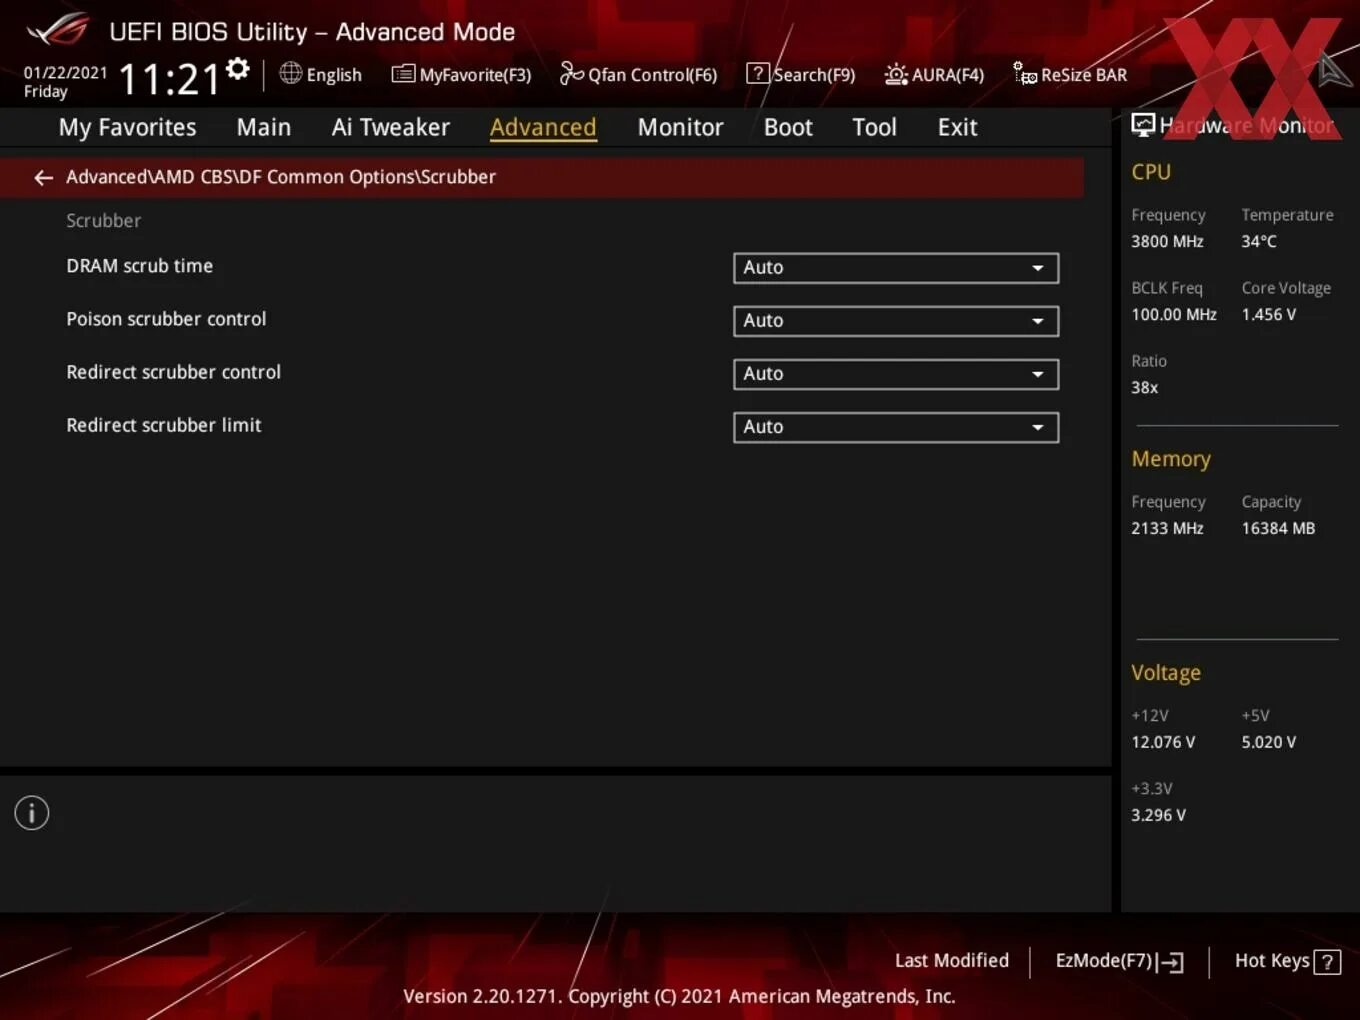This screenshot has height=1020, width=1360.
Task: Click the Version 2.20.1271 copyright text
Action: coord(679,996)
